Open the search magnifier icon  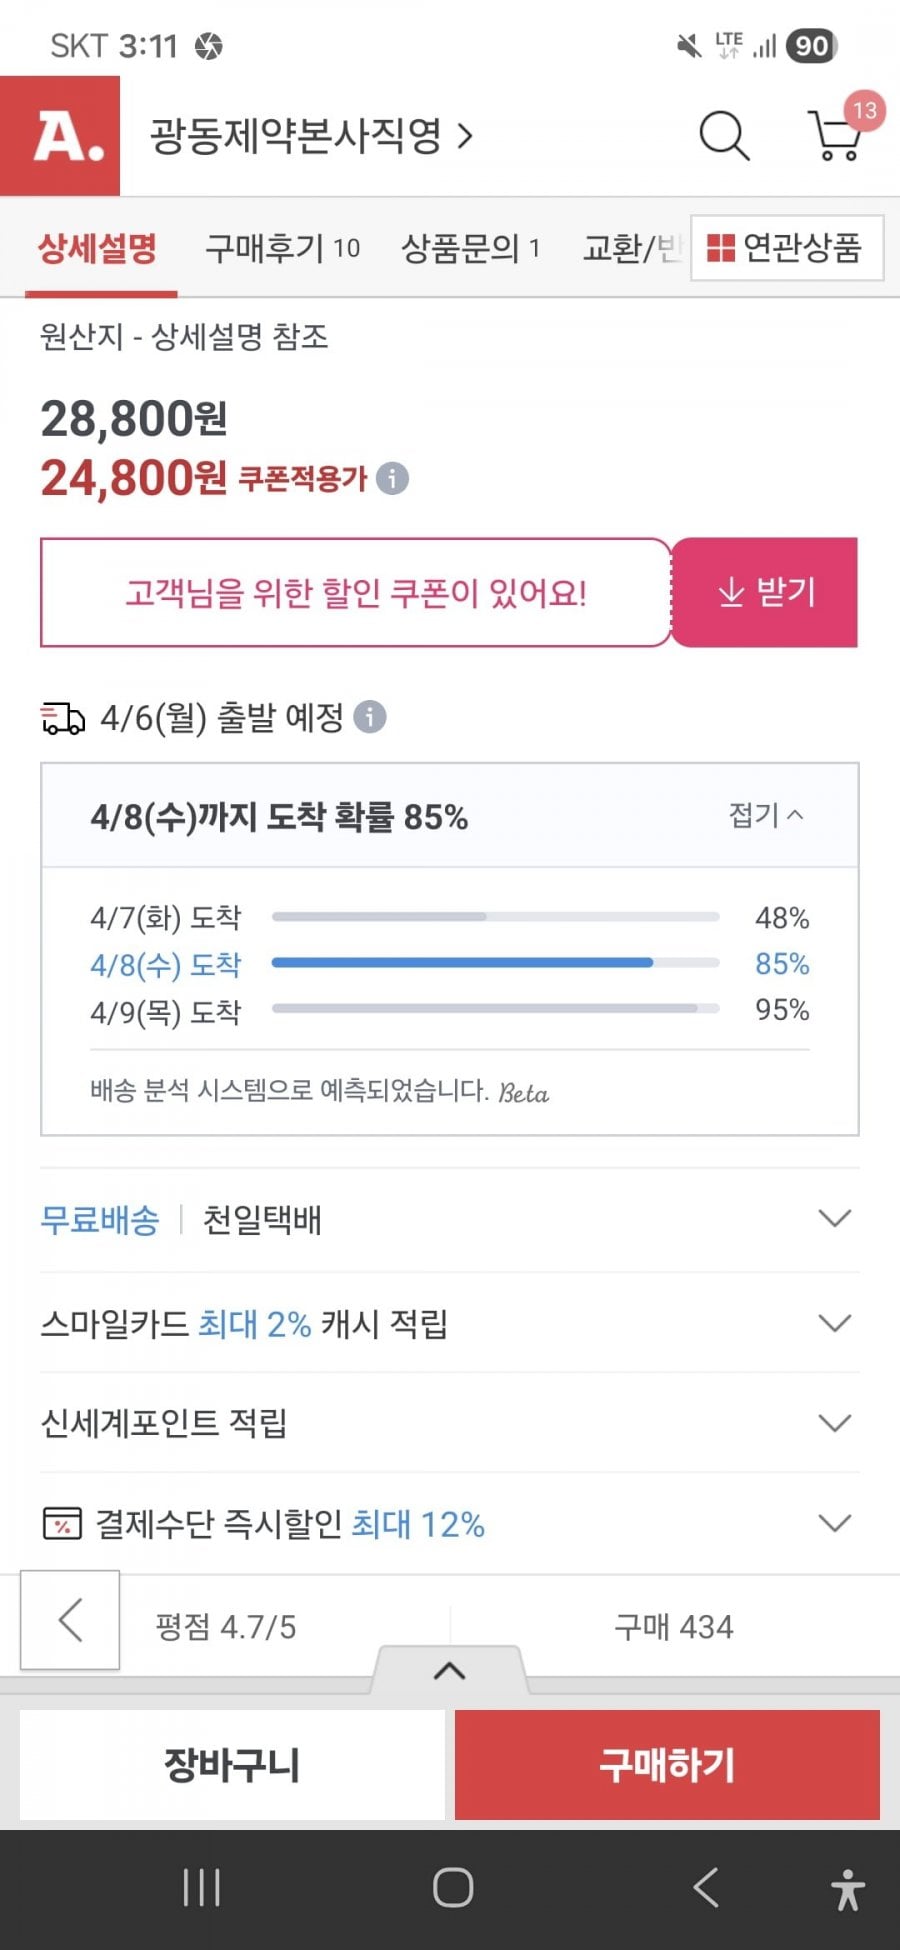723,136
